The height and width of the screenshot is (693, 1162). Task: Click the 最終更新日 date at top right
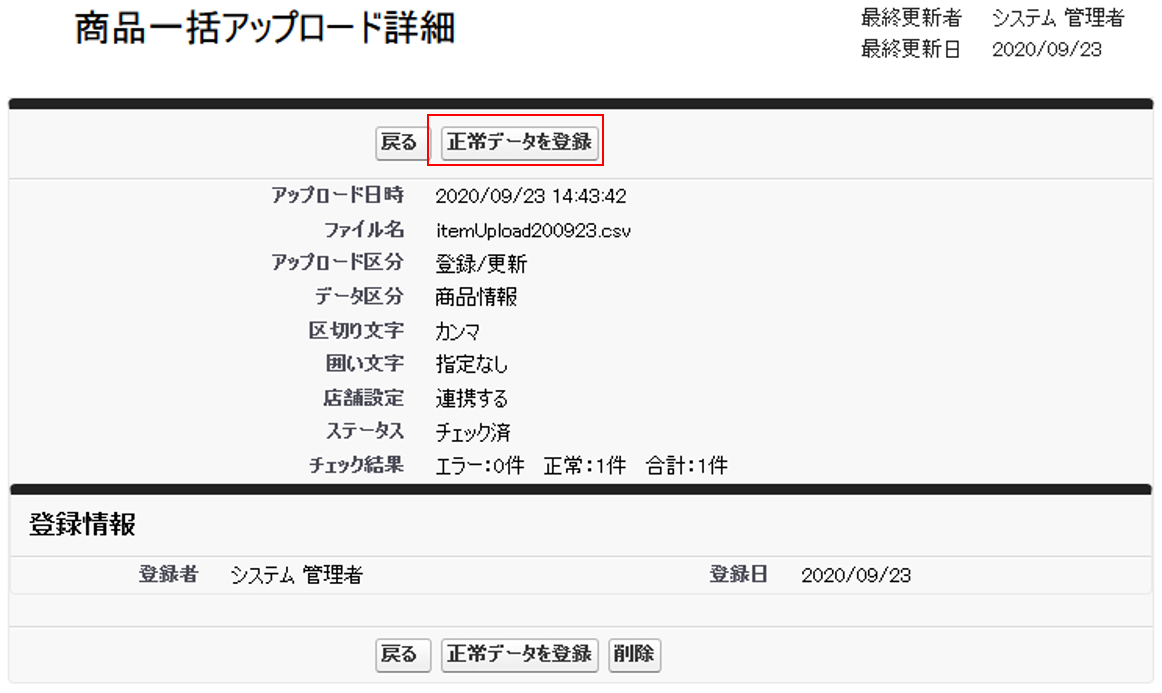(x=1047, y=50)
